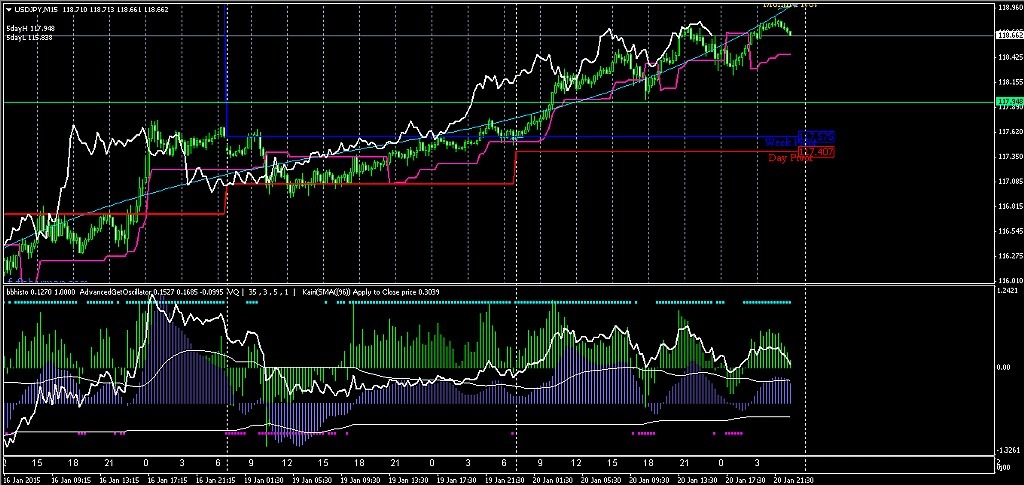Click the 116.545 price scale value
The image size is (1024, 485).
click(x=1010, y=231)
